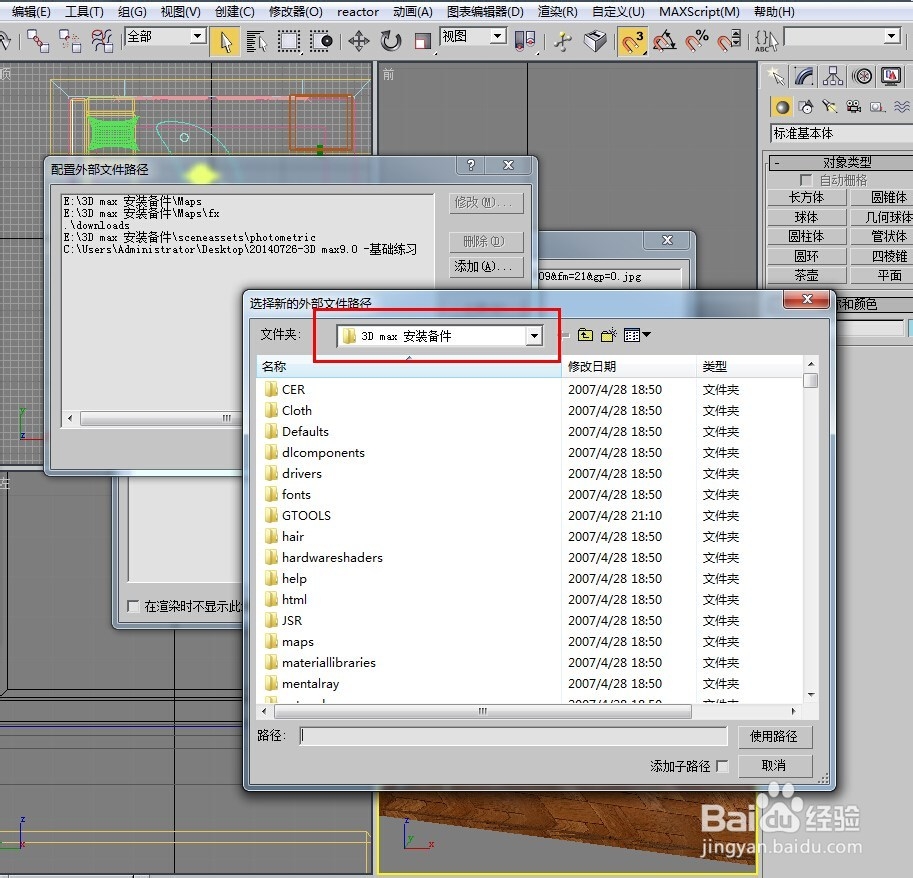
Task: Open the 编辑(E) menu
Action: pyautogui.click(x=31, y=12)
